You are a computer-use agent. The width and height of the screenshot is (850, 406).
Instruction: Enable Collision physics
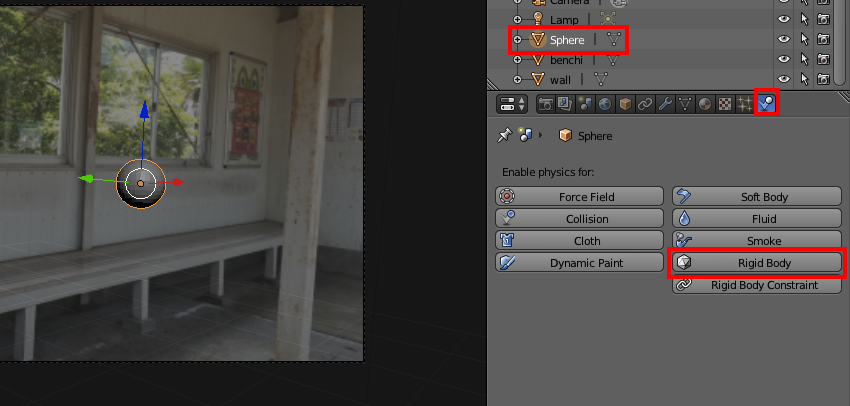point(579,218)
